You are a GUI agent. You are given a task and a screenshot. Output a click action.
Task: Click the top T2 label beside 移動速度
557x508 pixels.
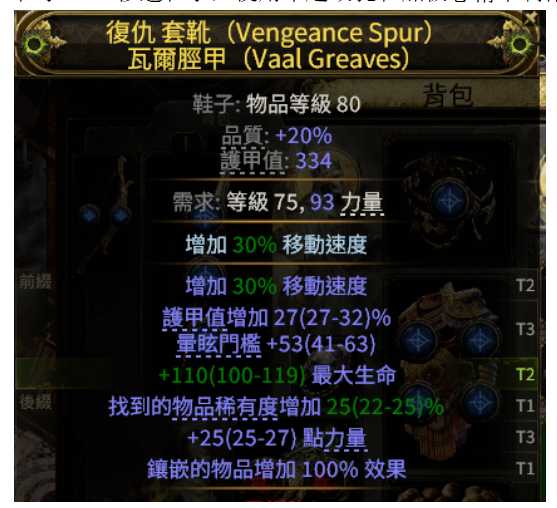tap(525, 285)
